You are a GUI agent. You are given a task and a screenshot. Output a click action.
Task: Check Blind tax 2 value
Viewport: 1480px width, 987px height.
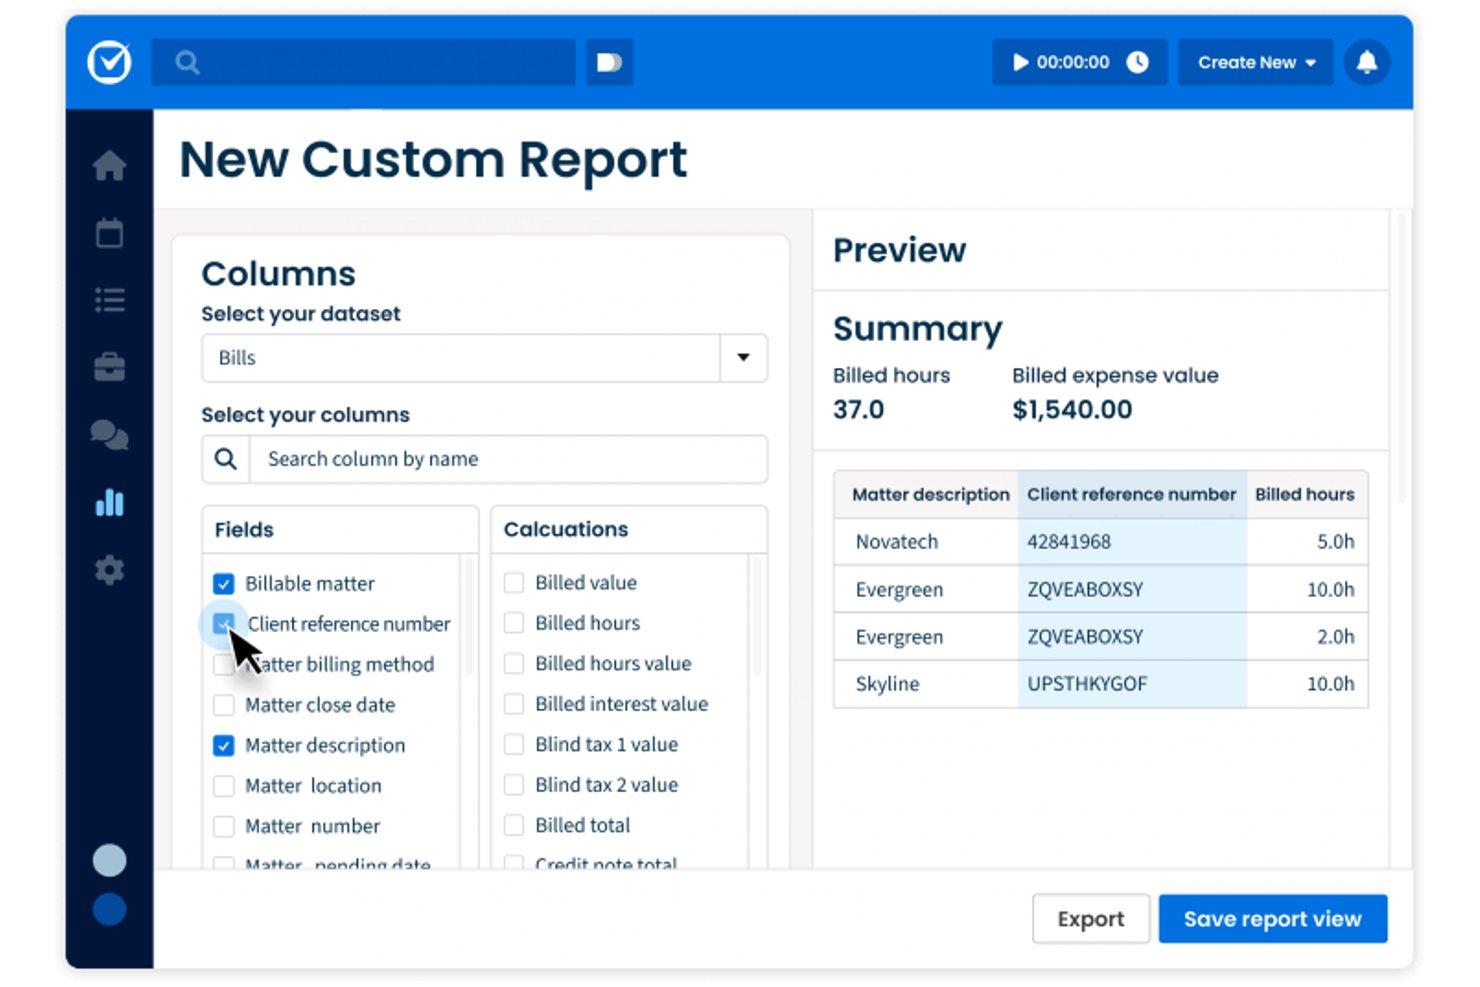[514, 785]
